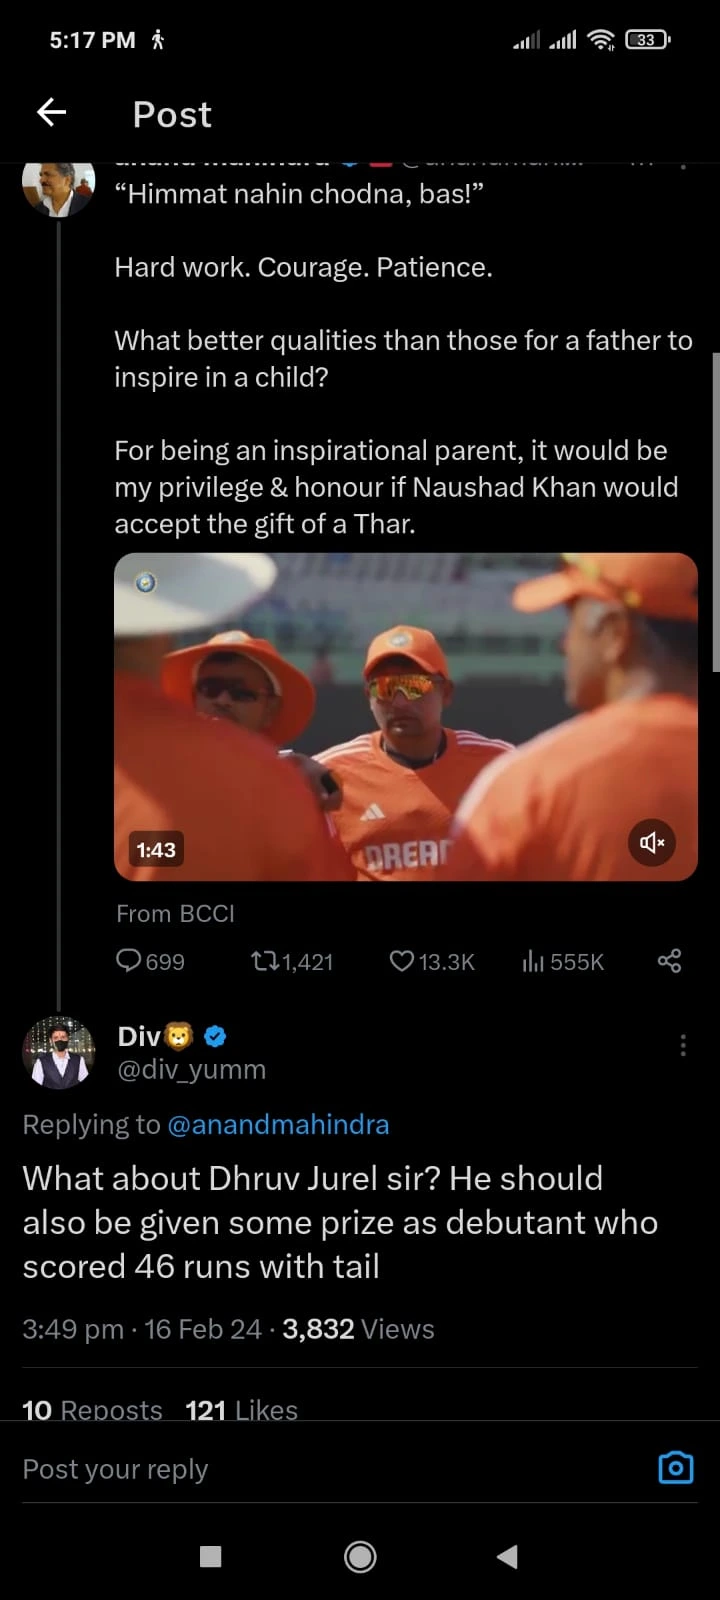Screen dimensions: 720x1600
Task: Tap the Android home button
Action: pyautogui.click(x=359, y=1556)
